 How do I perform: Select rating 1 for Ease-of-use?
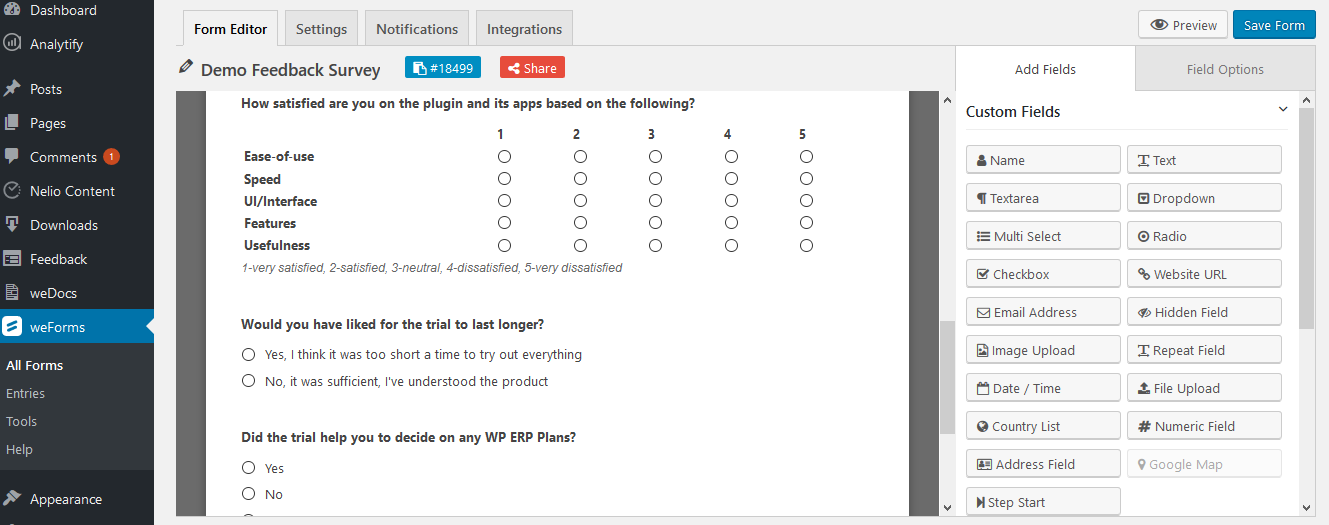[x=504, y=157]
